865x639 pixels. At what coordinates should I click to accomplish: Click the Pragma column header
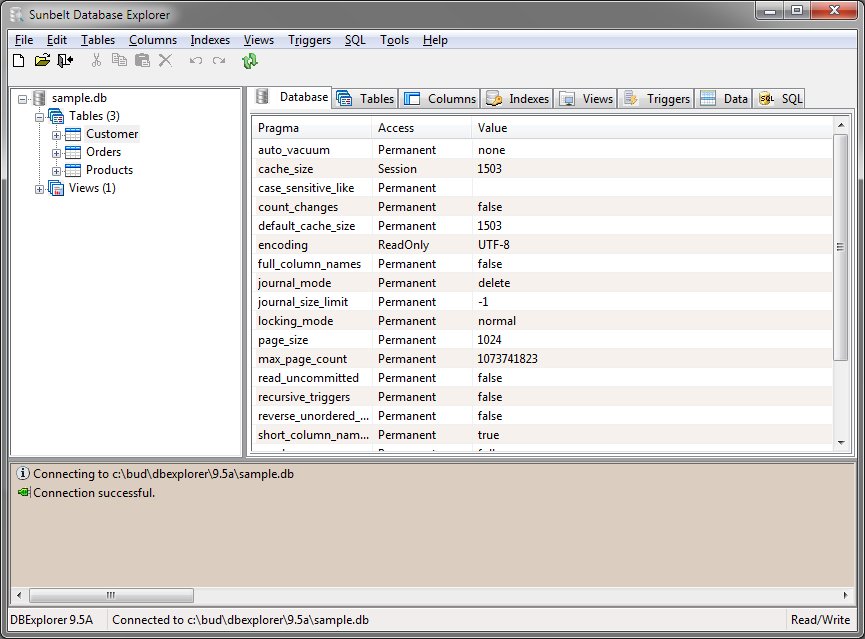(313, 128)
